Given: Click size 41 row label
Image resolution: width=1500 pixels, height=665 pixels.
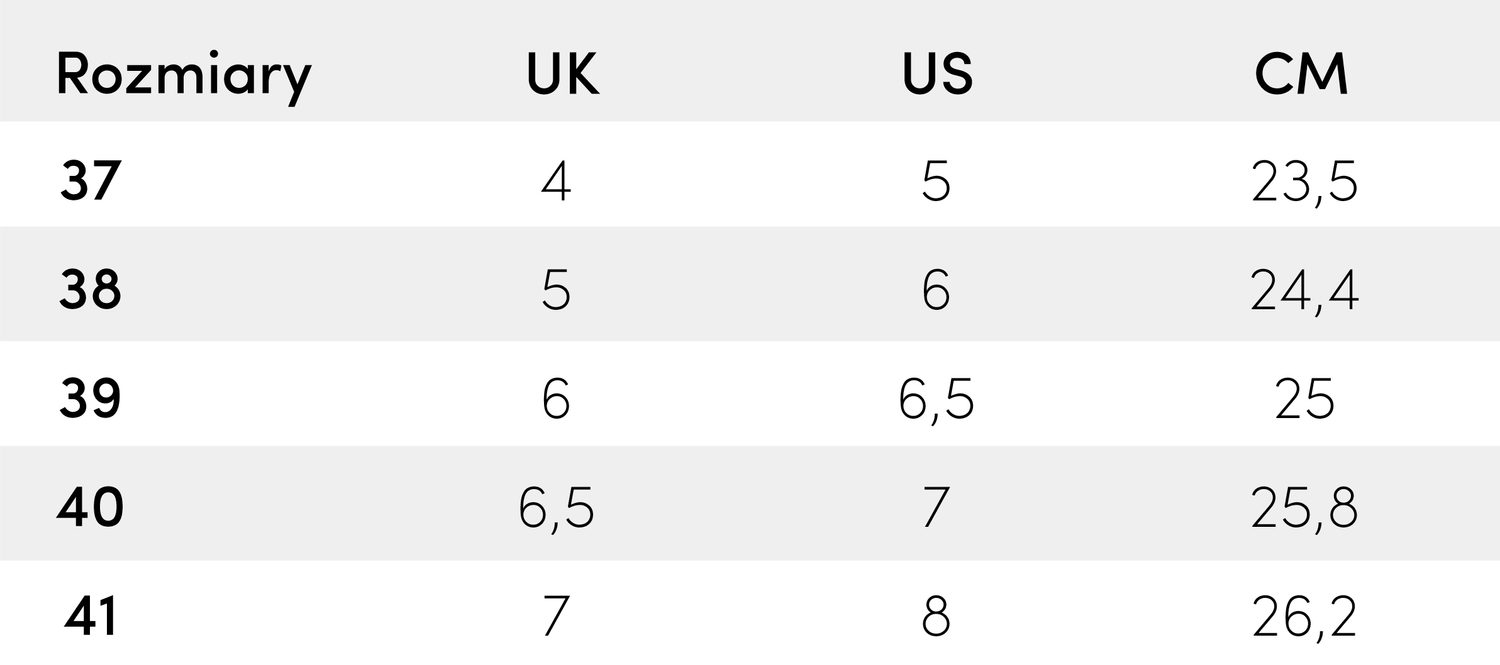Looking at the screenshot, I should (x=91, y=616).
